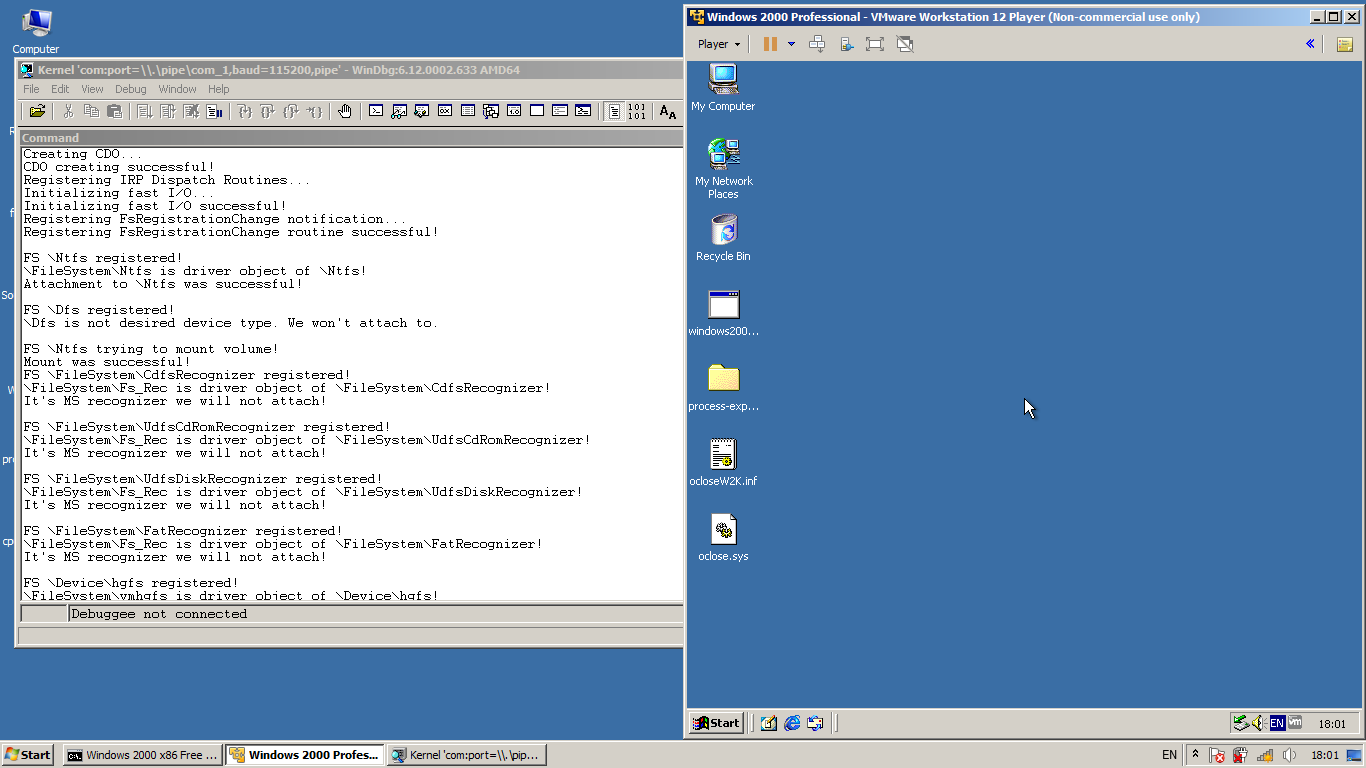This screenshot has height=768, width=1366.
Task: Open the Command window via toolbar icon
Action: click(x=376, y=111)
